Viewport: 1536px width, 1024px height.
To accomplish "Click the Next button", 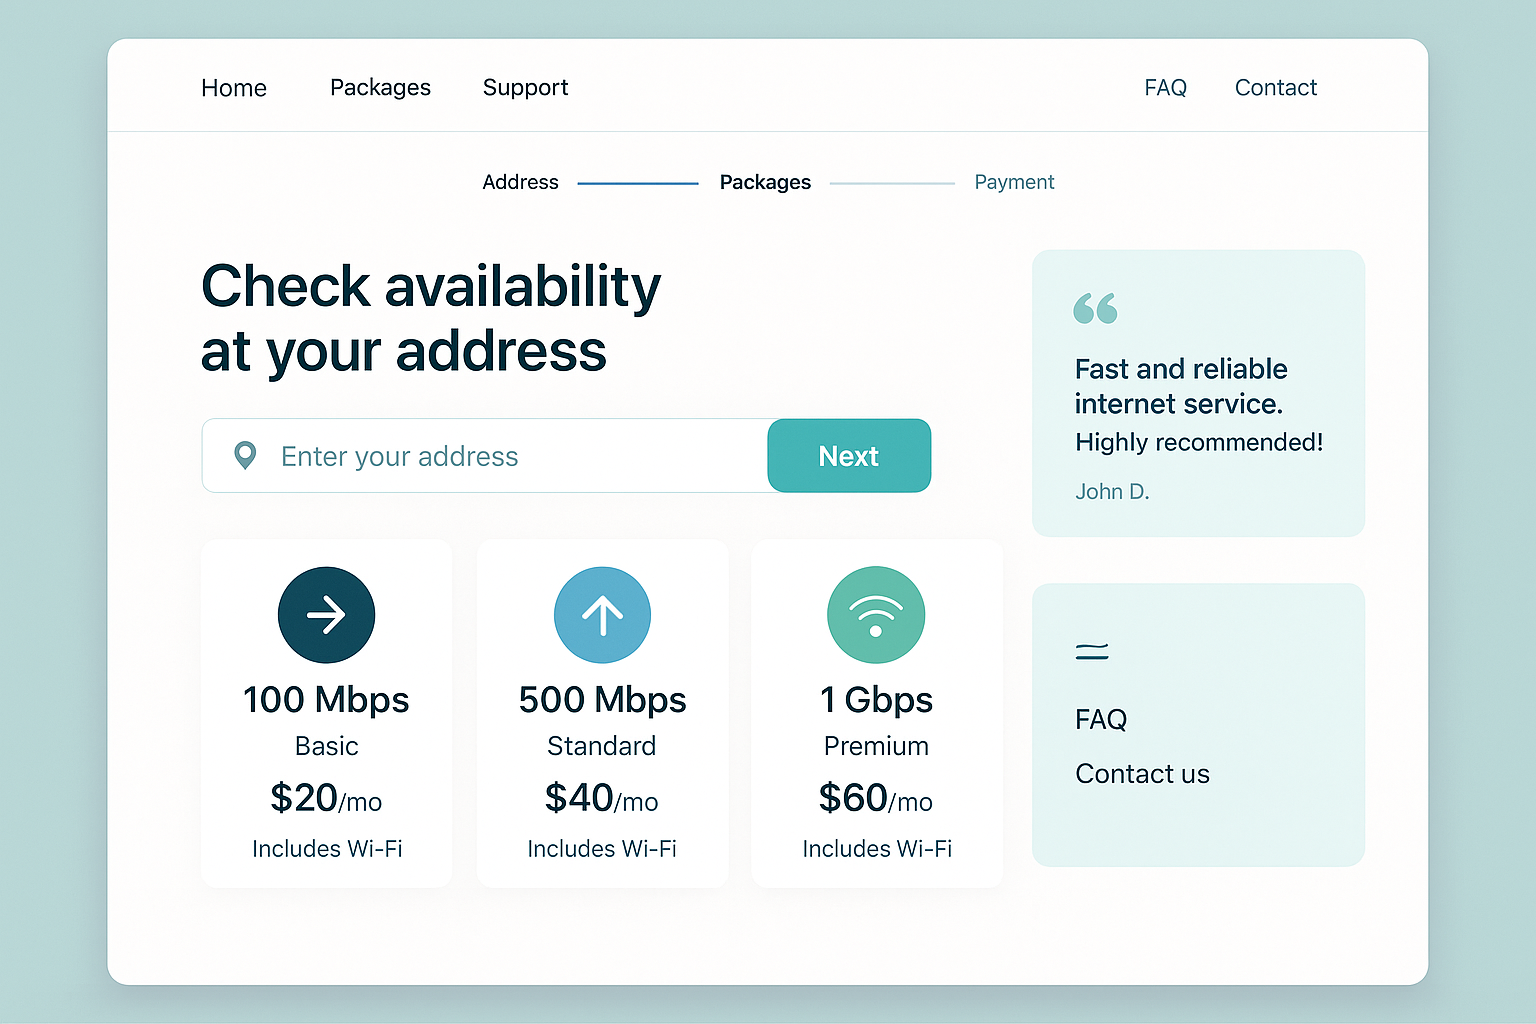I will click(849, 456).
